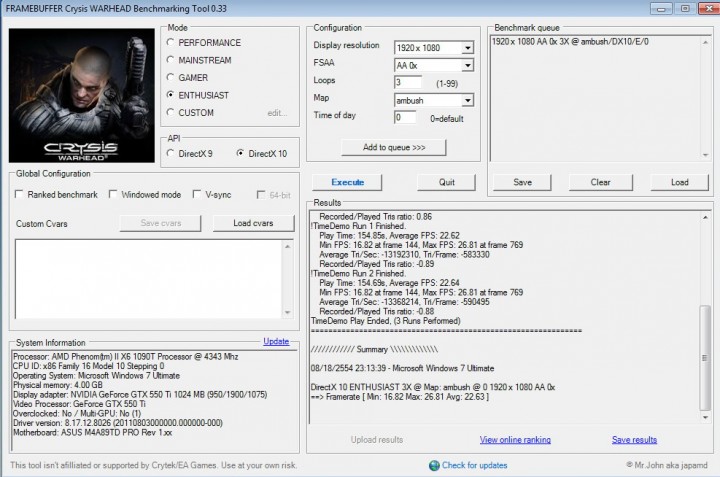Open the Display resolution dropdown
This screenshot has height=477, width=720.
[x=467, y=48]
